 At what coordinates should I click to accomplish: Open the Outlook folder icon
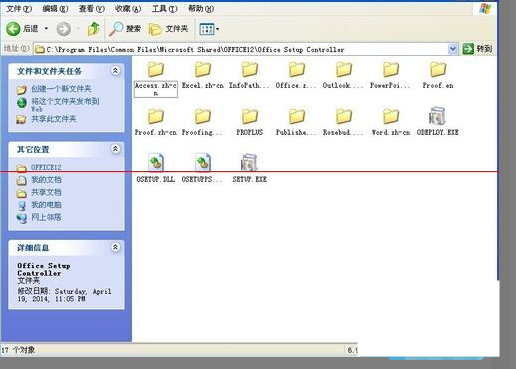coord(344,69)
